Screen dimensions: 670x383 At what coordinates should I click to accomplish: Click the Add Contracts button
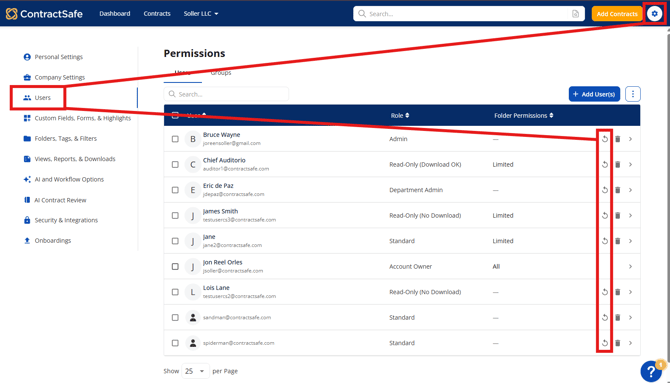(617, 14)
